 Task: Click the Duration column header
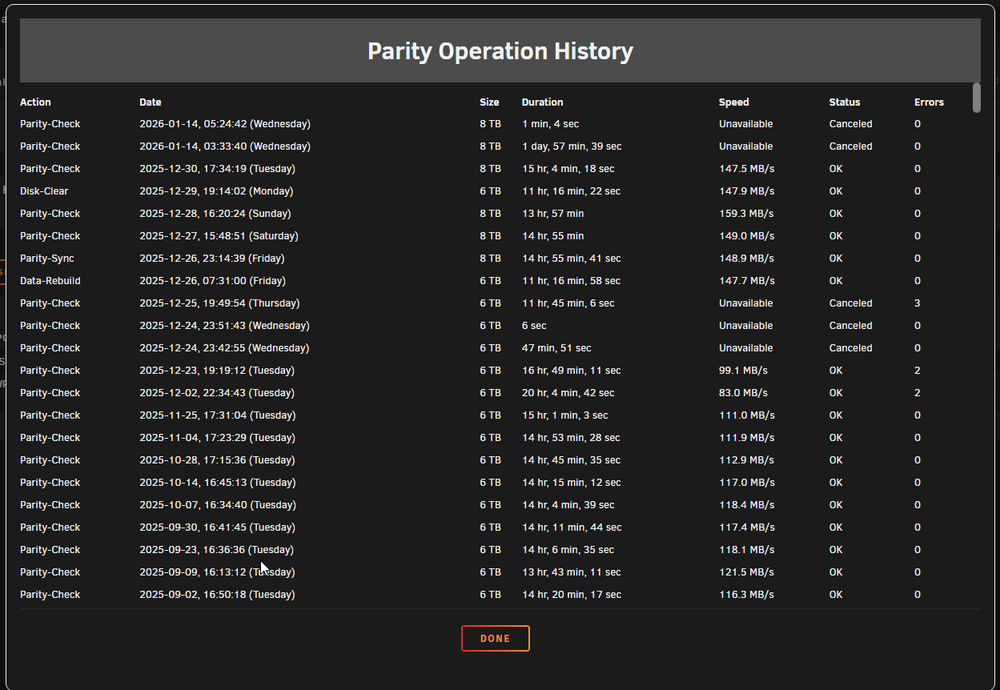[542, 102]
